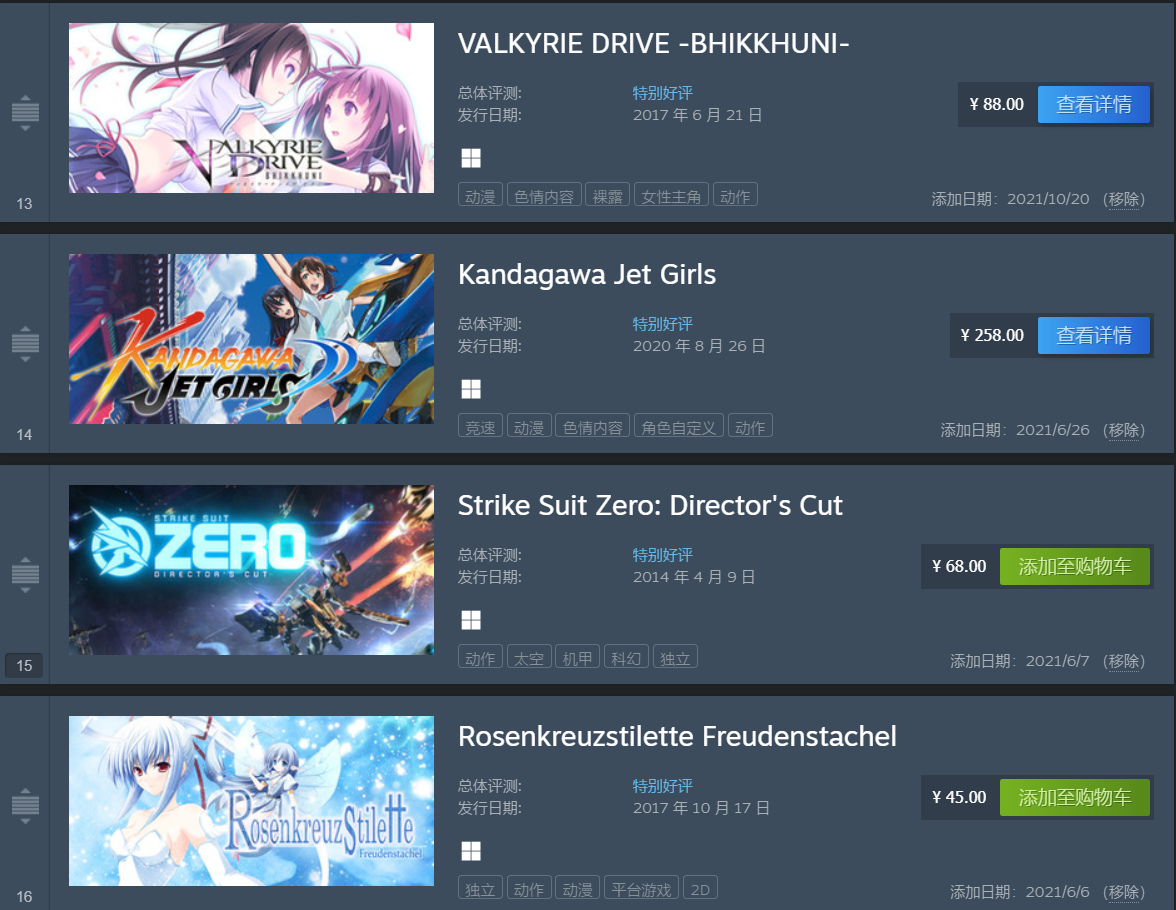View details for VALKYRIE DRIVE at ¥ 88.00

point(1094,104)
